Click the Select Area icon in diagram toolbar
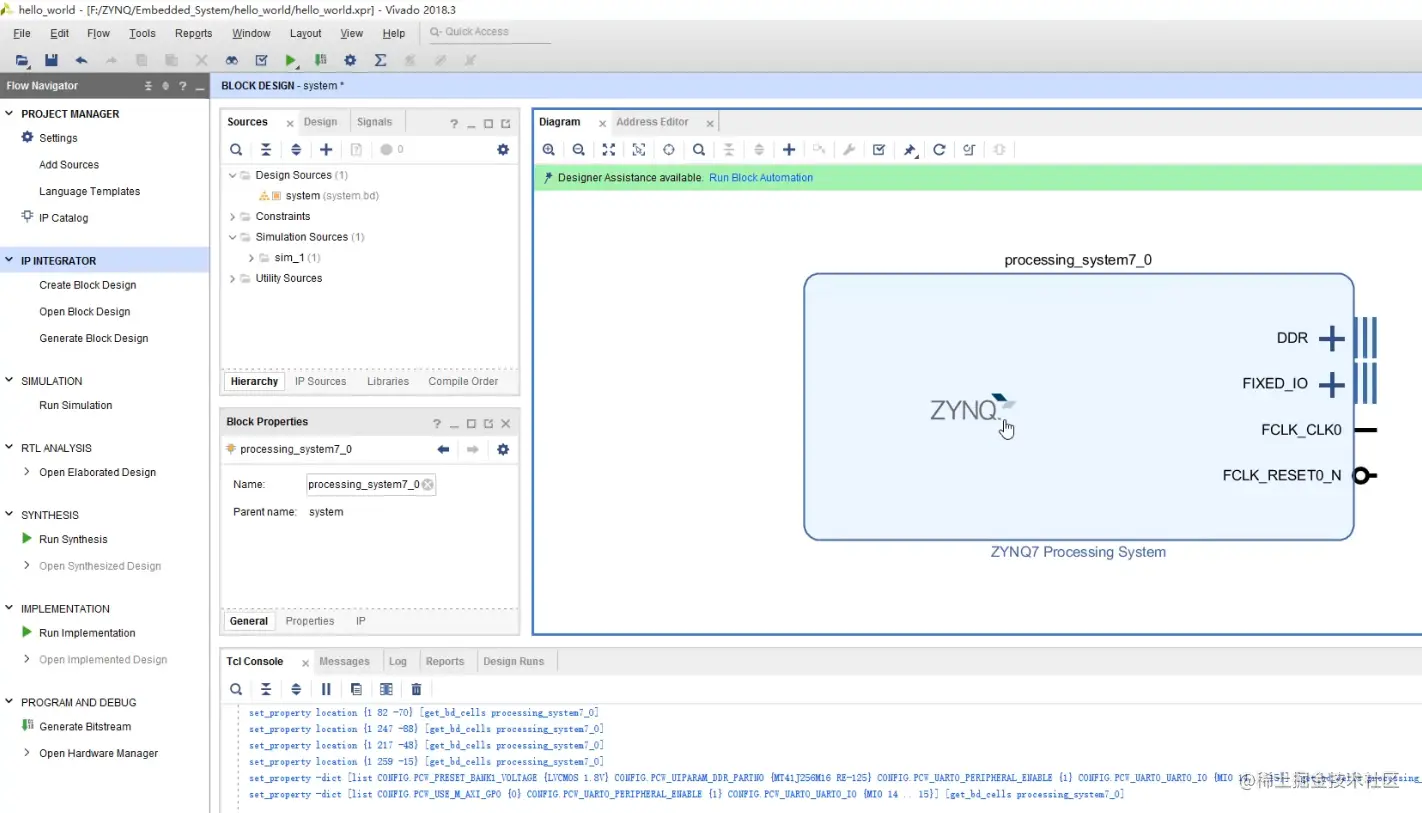 [639, 150]
